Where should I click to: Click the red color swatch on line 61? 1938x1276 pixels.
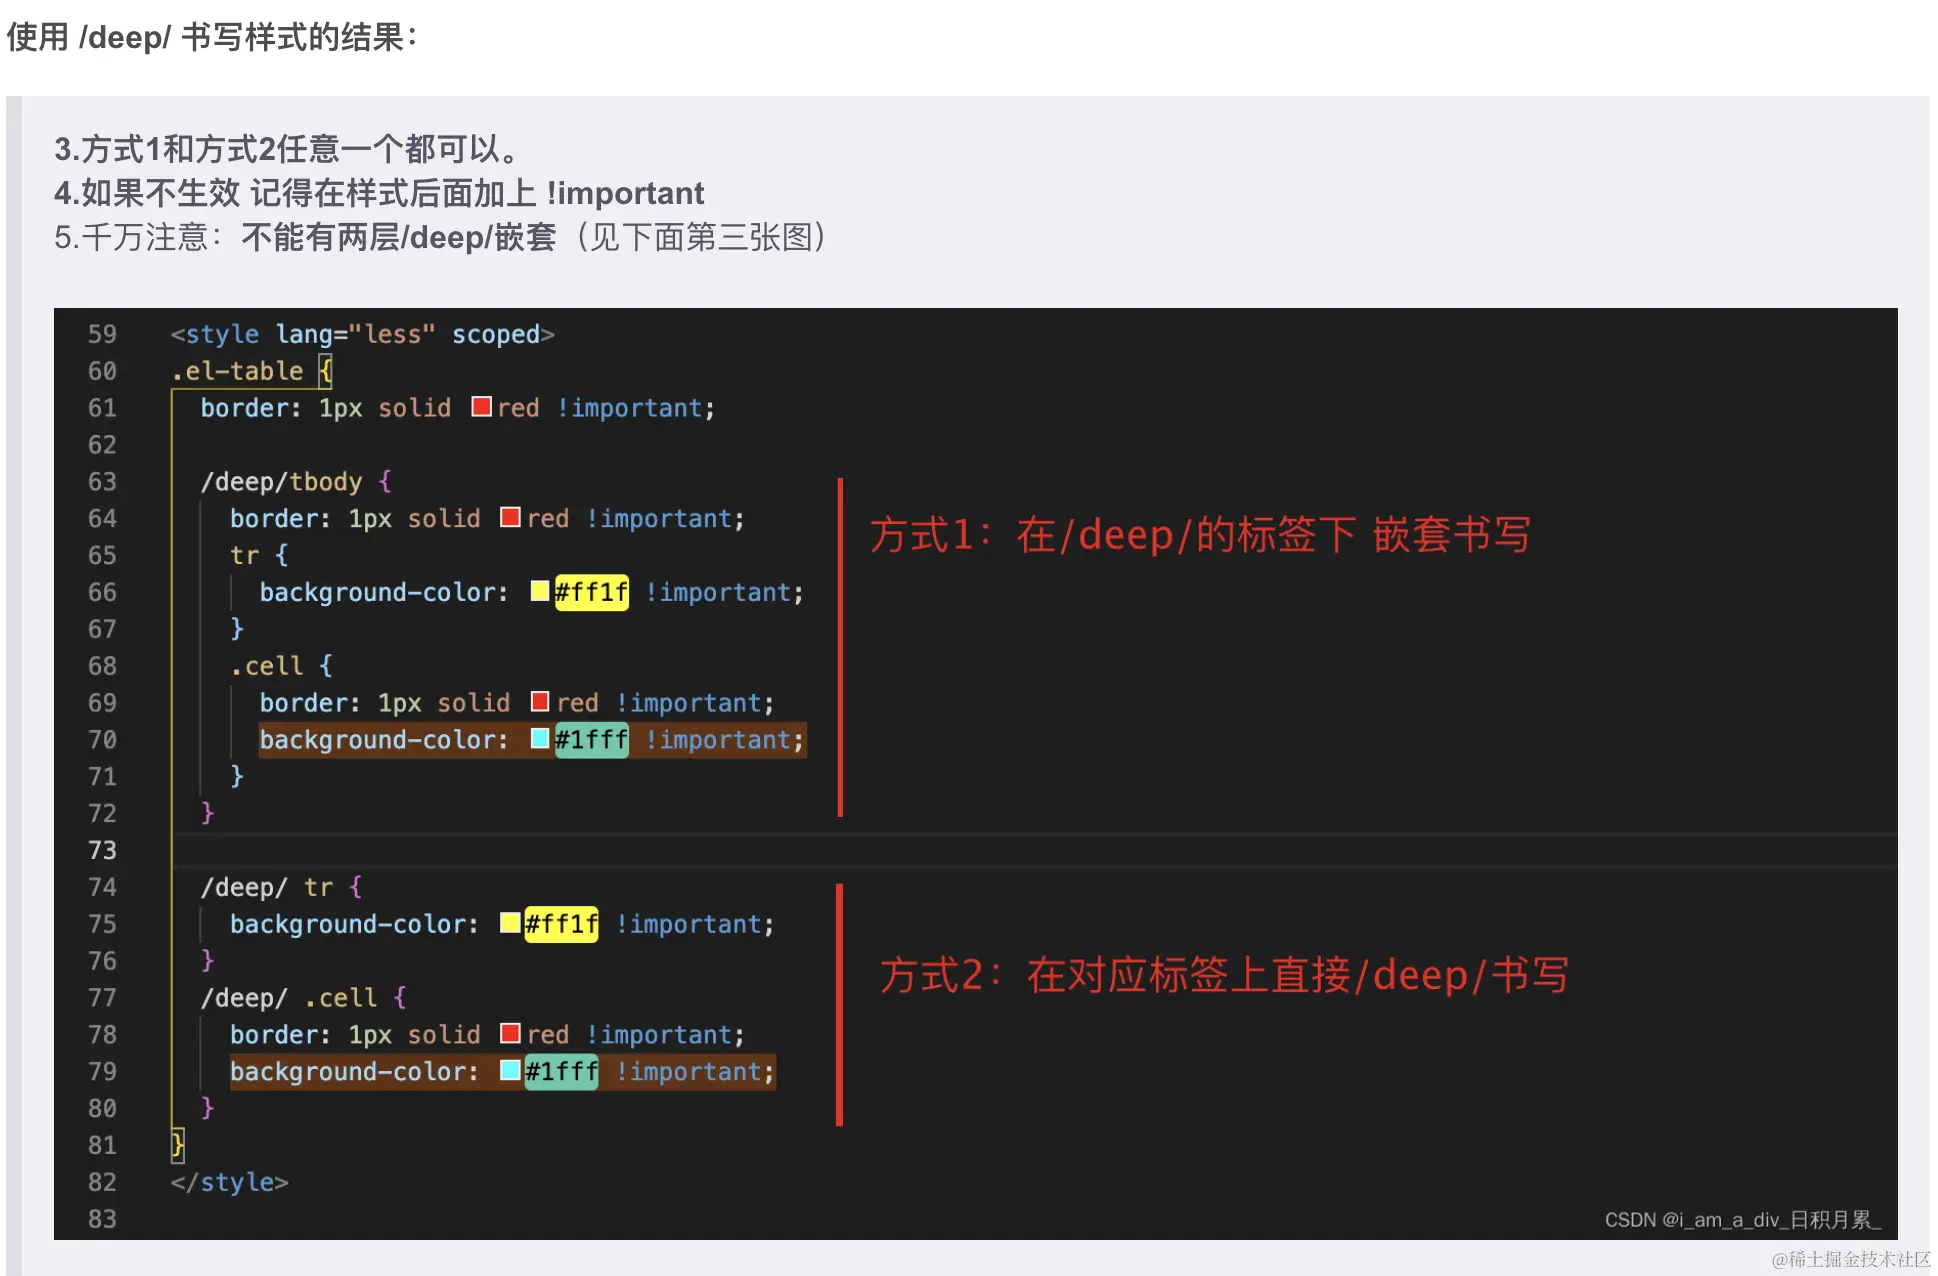[x=481, y=407]
